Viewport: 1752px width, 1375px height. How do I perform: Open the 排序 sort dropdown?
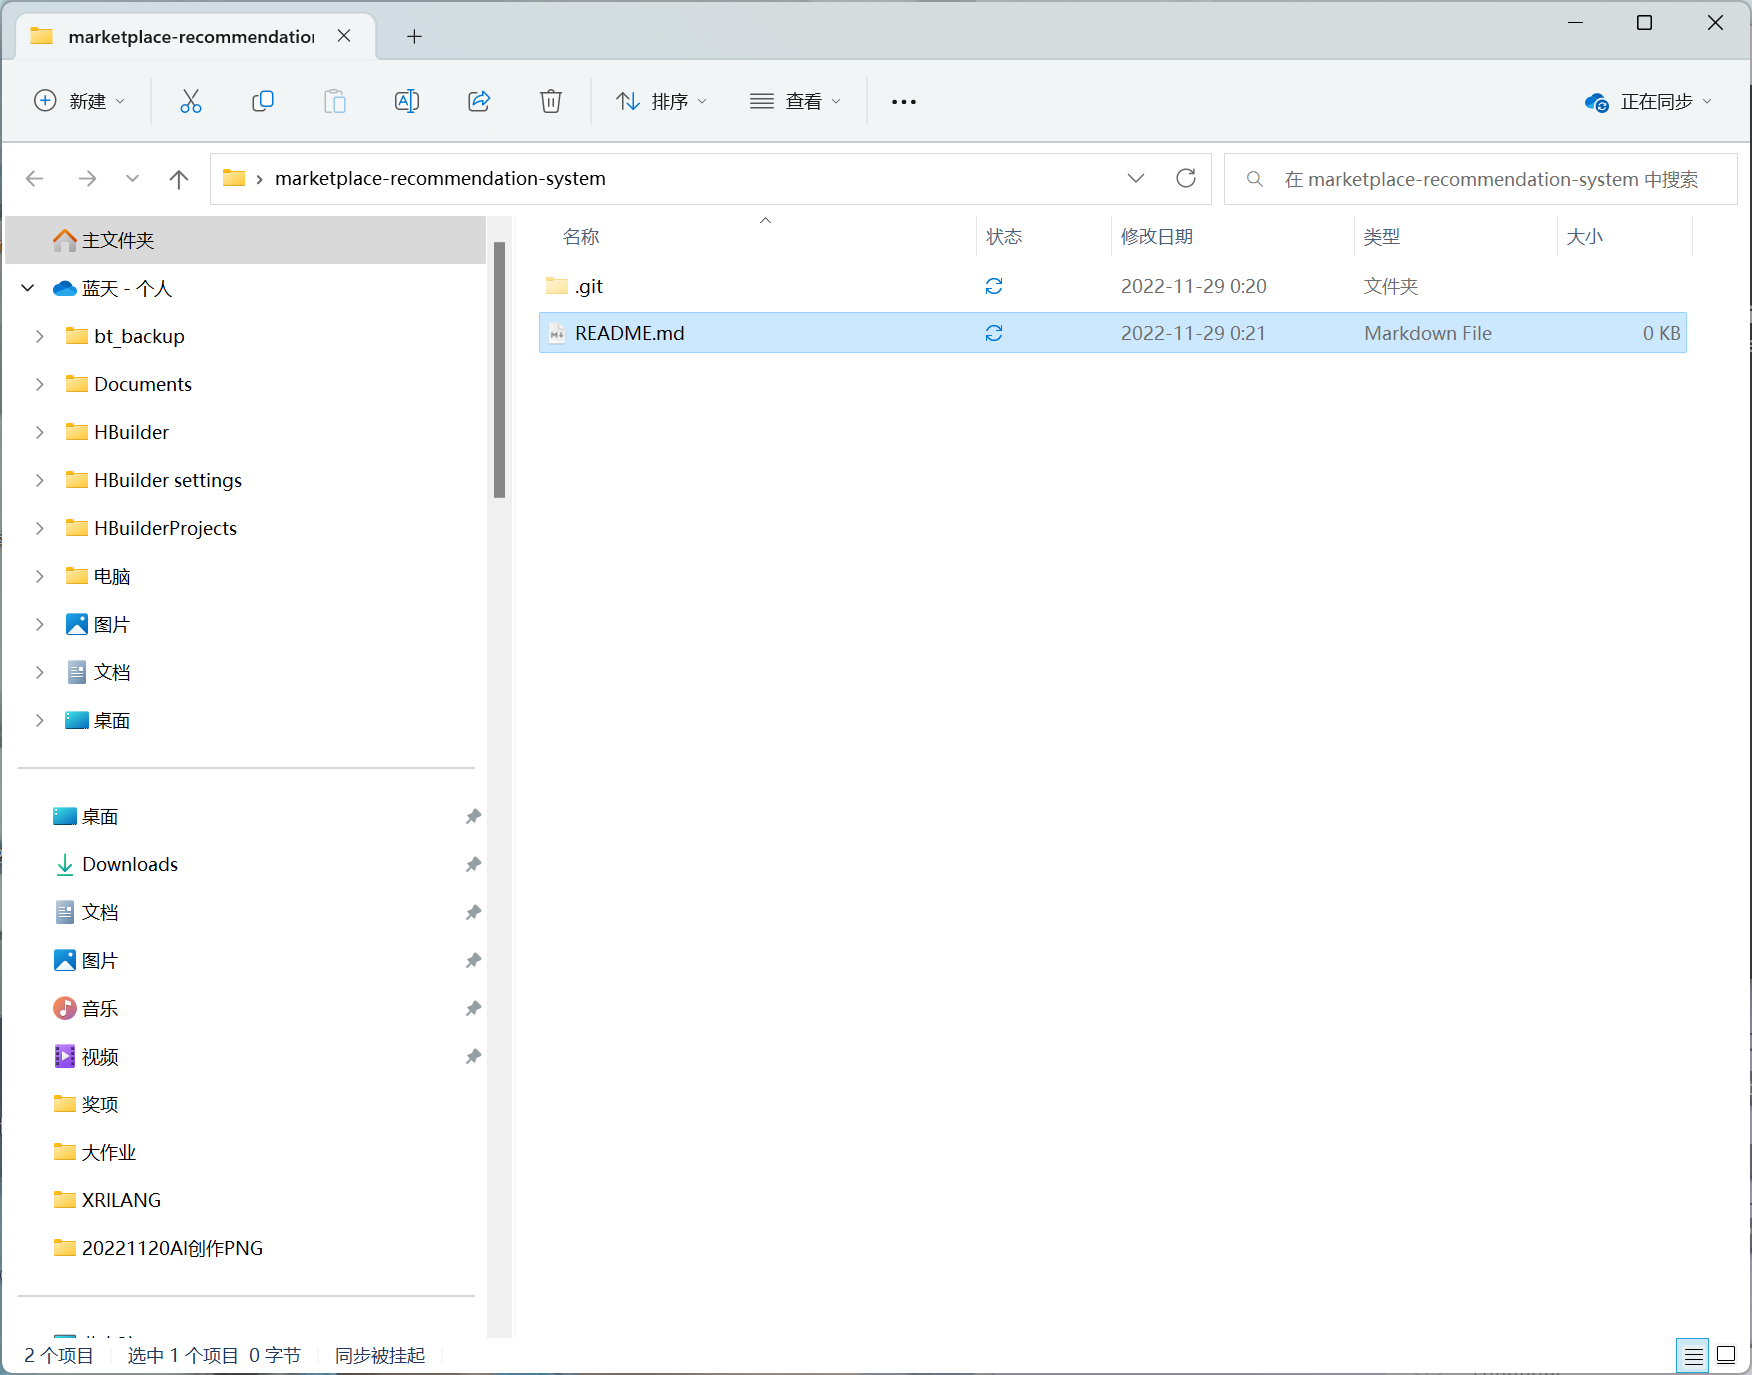coord(662,101)
